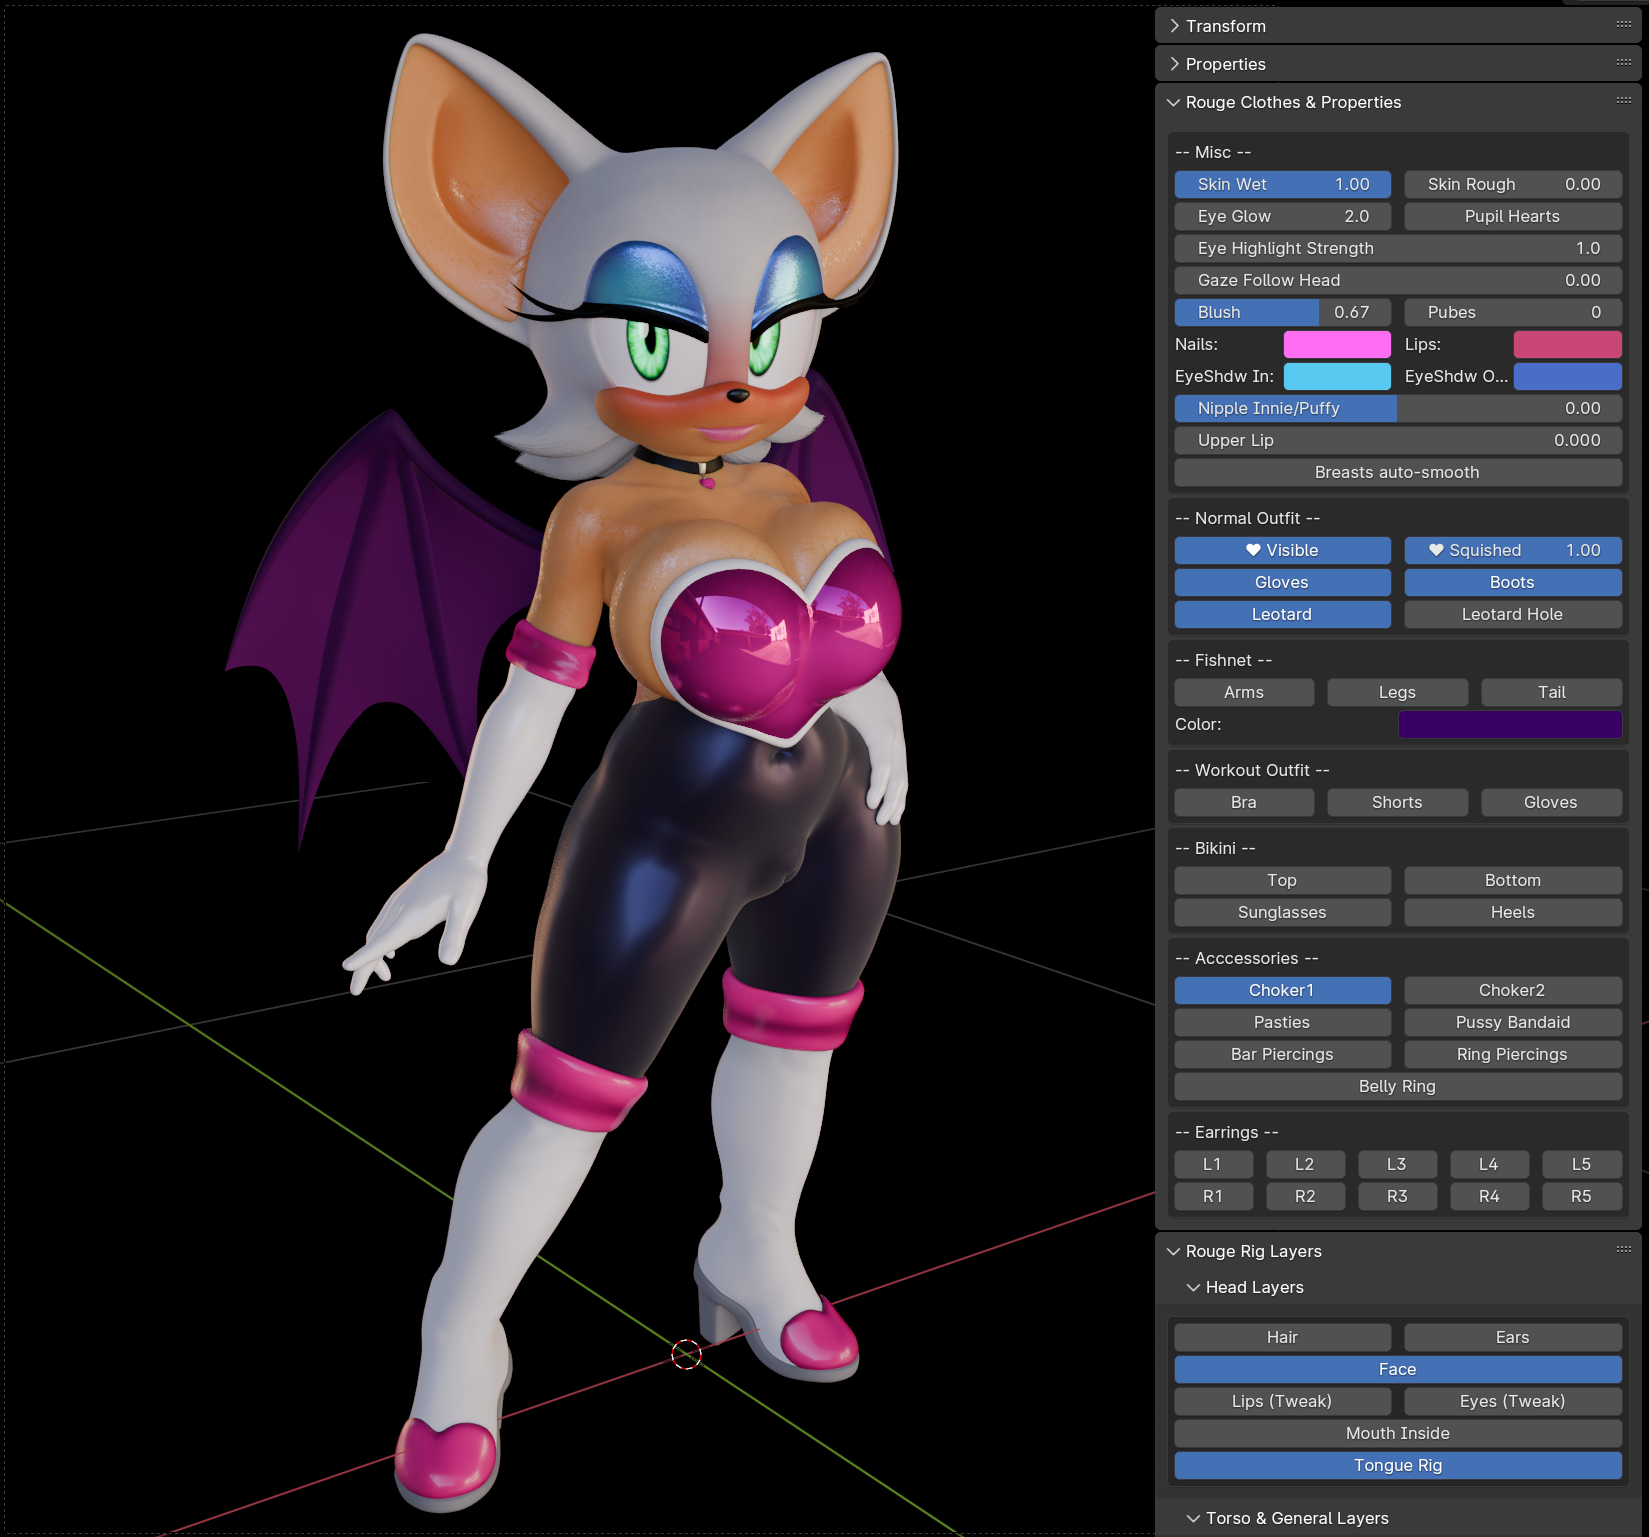1649x1537 pixels.
Task: Grab Rouge Clothes panel drag handle
Action: (x=1623, y=101)
